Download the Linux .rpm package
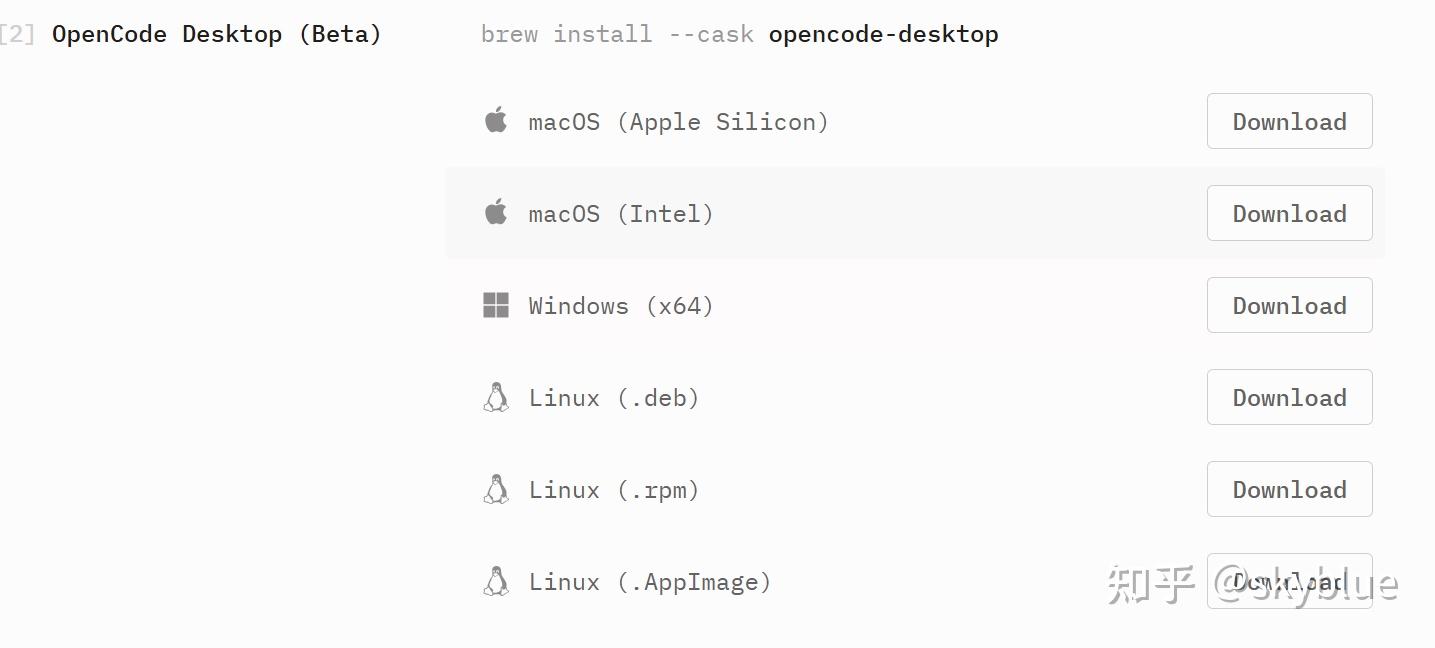Screen dimensions: 1435x648 [x=1289, y=490]
